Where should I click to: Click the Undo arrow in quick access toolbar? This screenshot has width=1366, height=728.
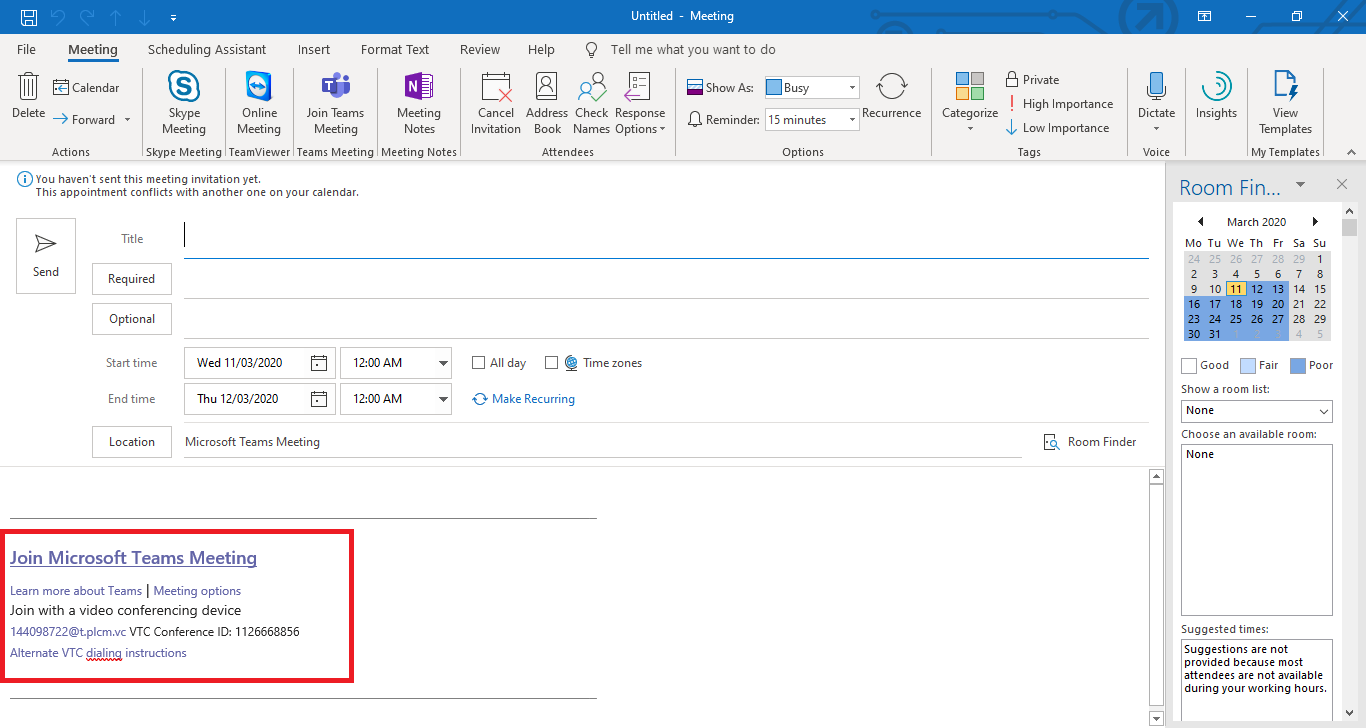(58, 17)
